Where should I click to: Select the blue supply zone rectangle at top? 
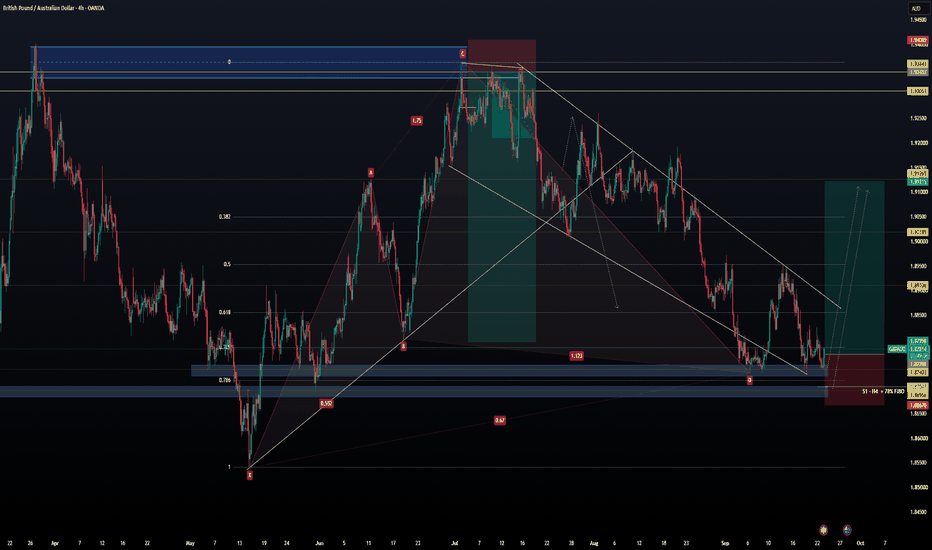(x=248, y=62)
